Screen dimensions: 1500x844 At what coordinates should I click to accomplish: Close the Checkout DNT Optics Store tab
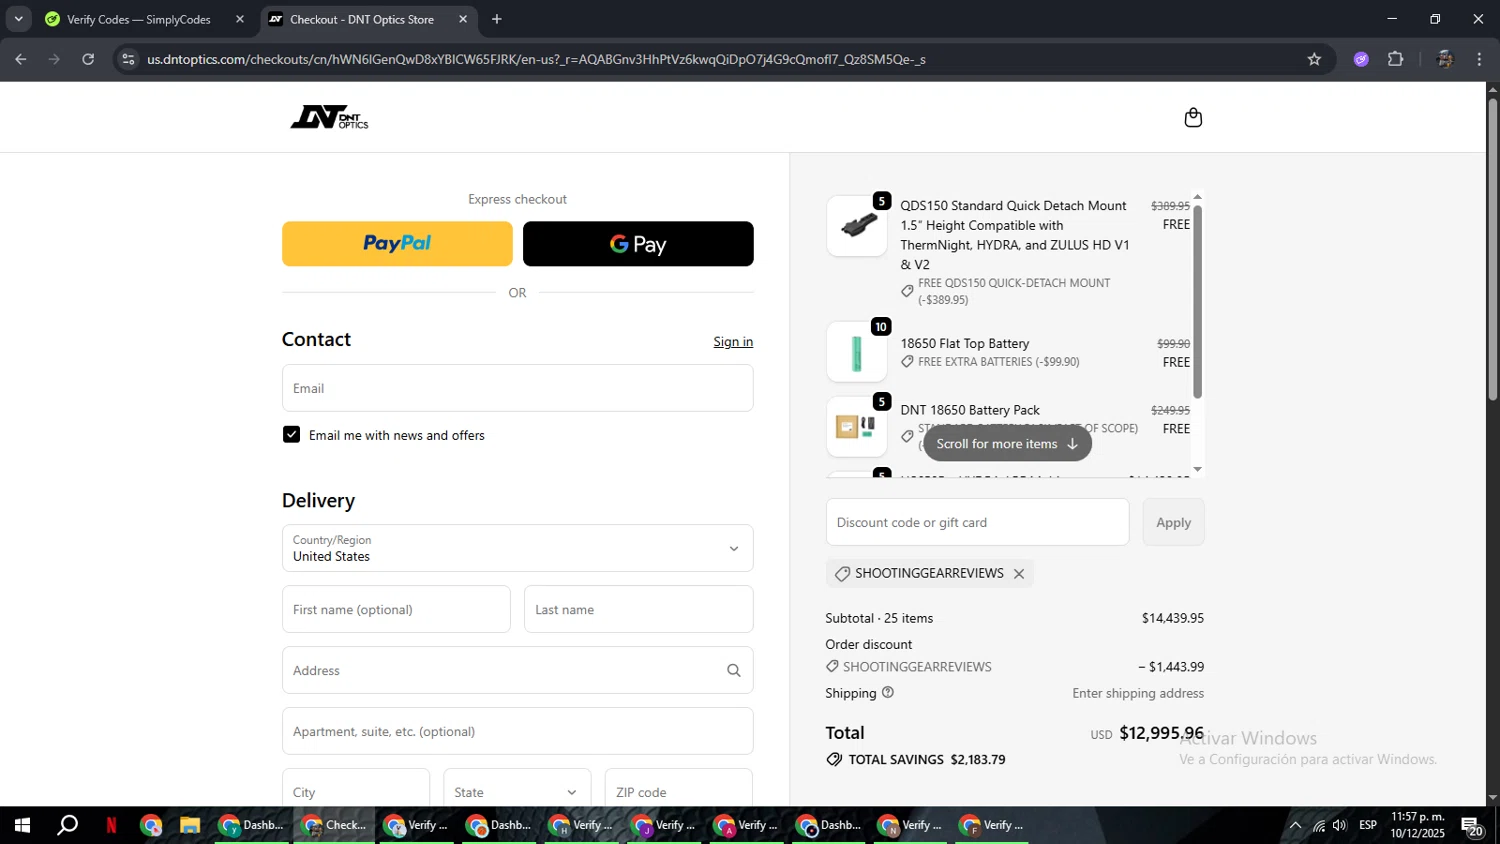463,19
